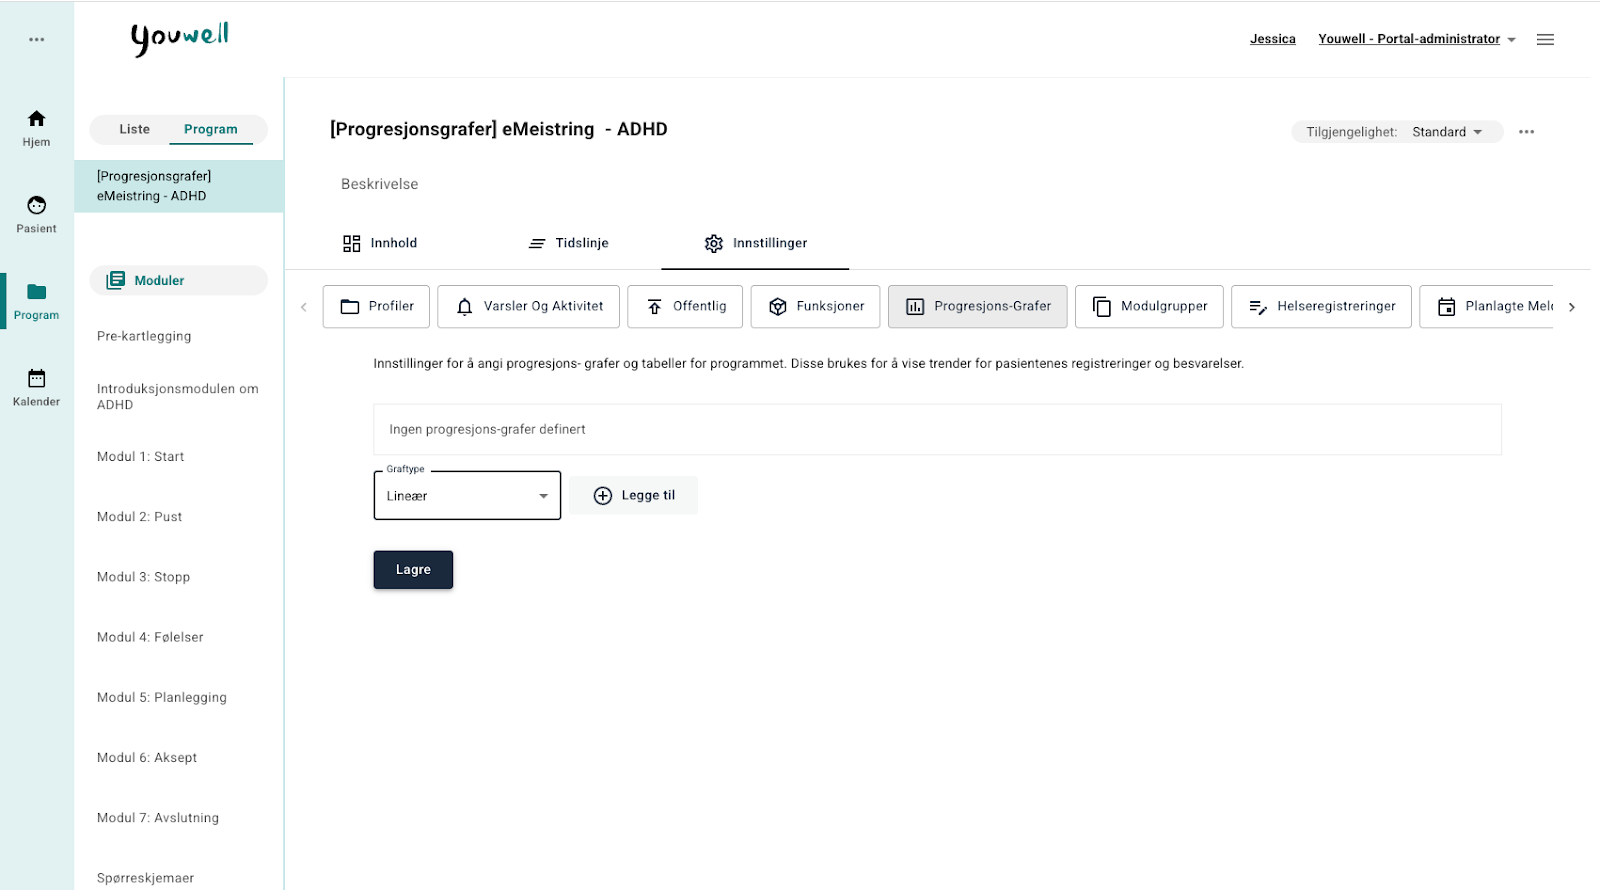Image resolution: width=1600 pixels, height=890 pixels.
Task: Open the Innhold tab
Action: [x=380, y=243]
